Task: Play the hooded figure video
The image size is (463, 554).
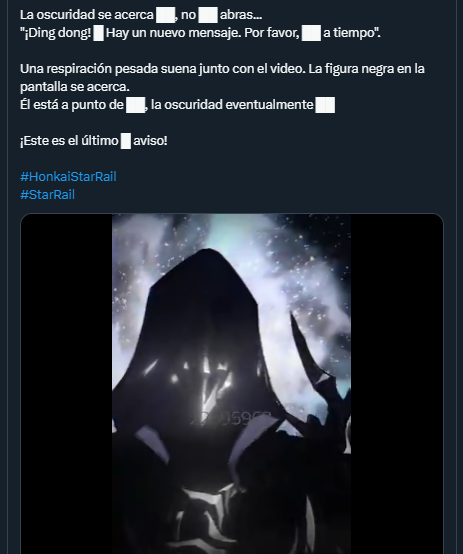Action: (x=232, y=384)
